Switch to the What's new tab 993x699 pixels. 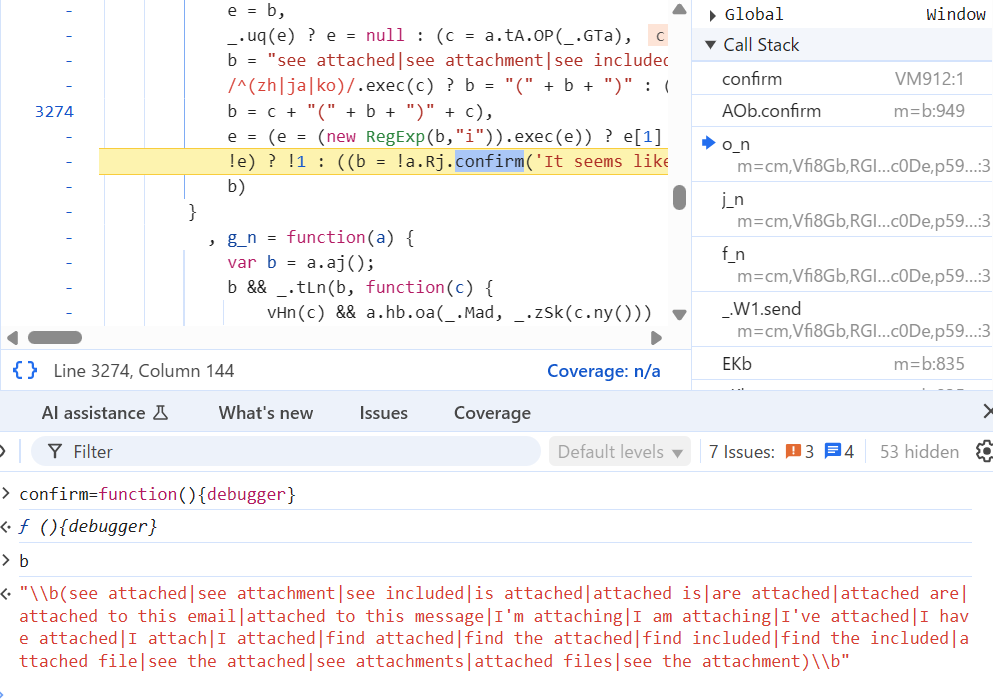[265, 413]
